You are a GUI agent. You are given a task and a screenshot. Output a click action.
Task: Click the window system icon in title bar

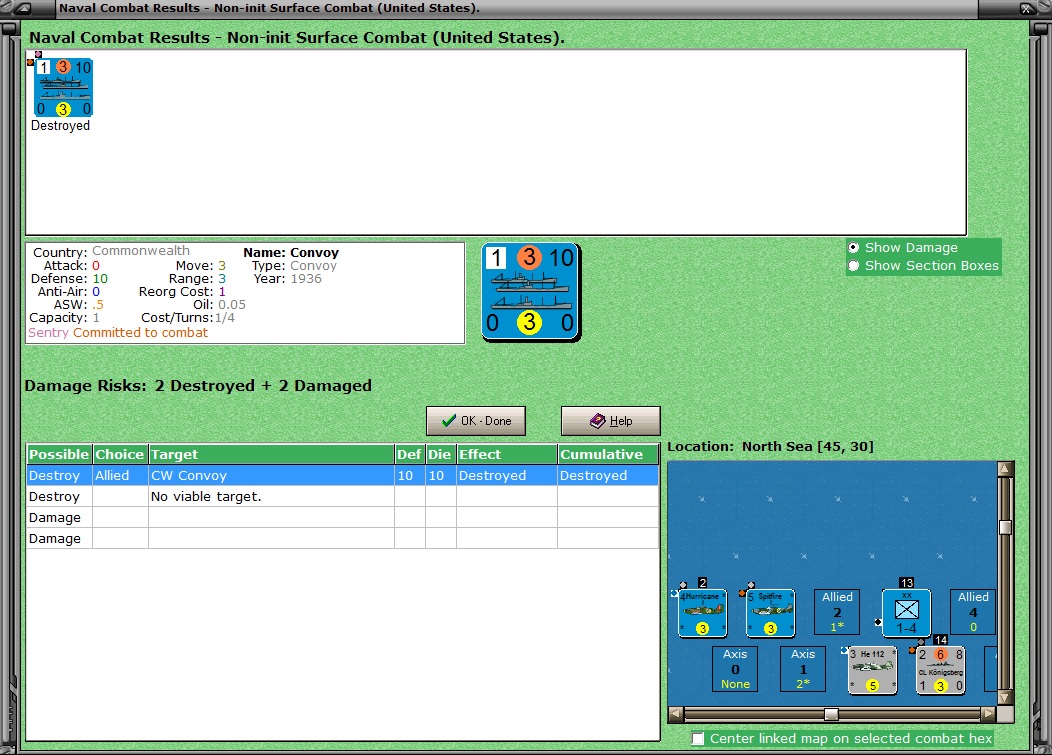pyautogui.click(x=21, y=9)
